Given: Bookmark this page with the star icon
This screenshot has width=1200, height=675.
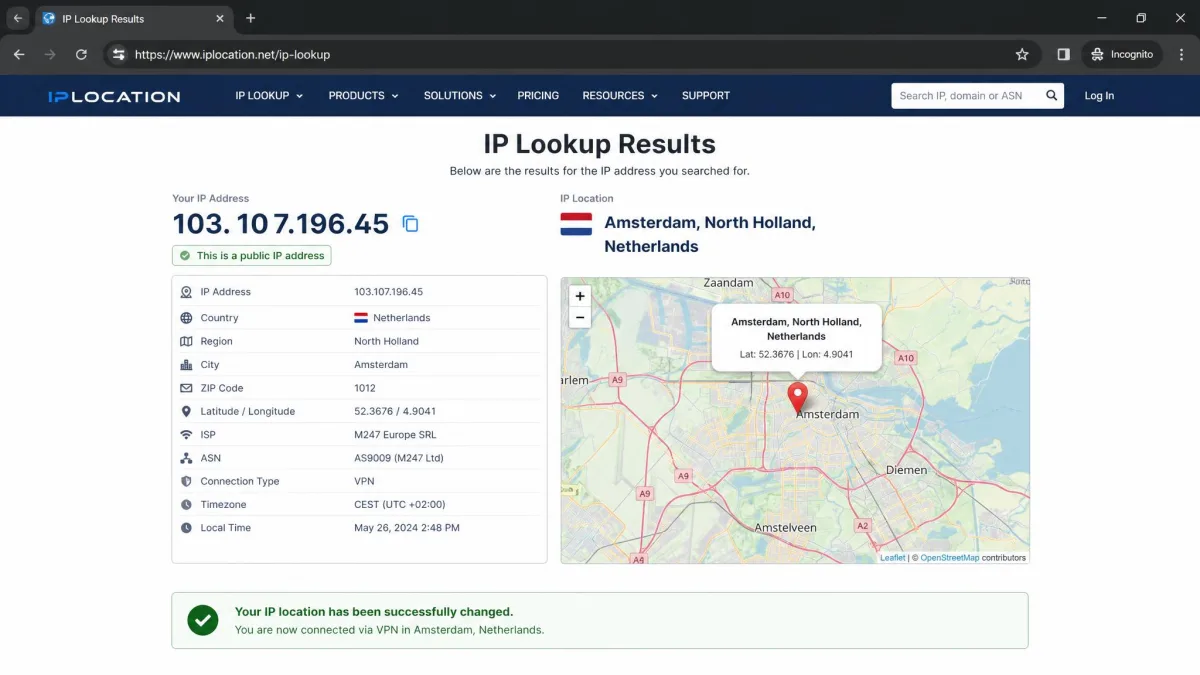Looking at the screenshot, I should click(x=1022, y=54).
